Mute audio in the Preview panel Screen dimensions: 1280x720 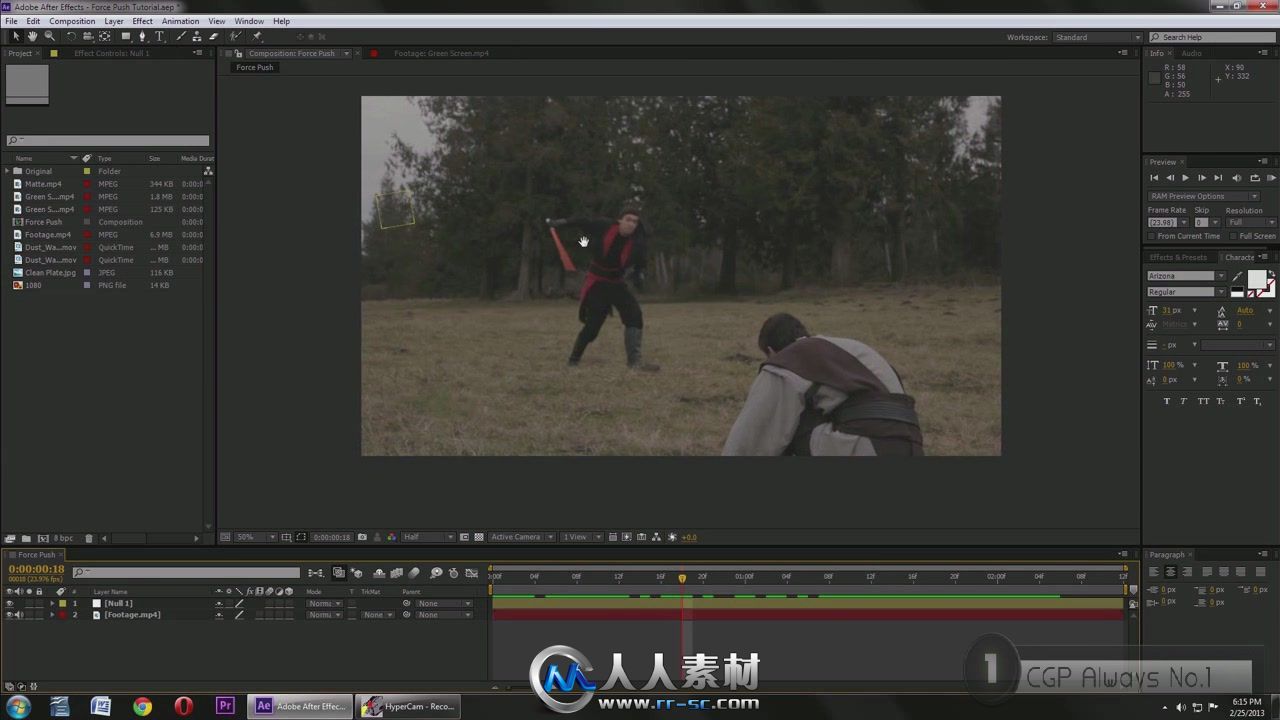(1237, 178)
